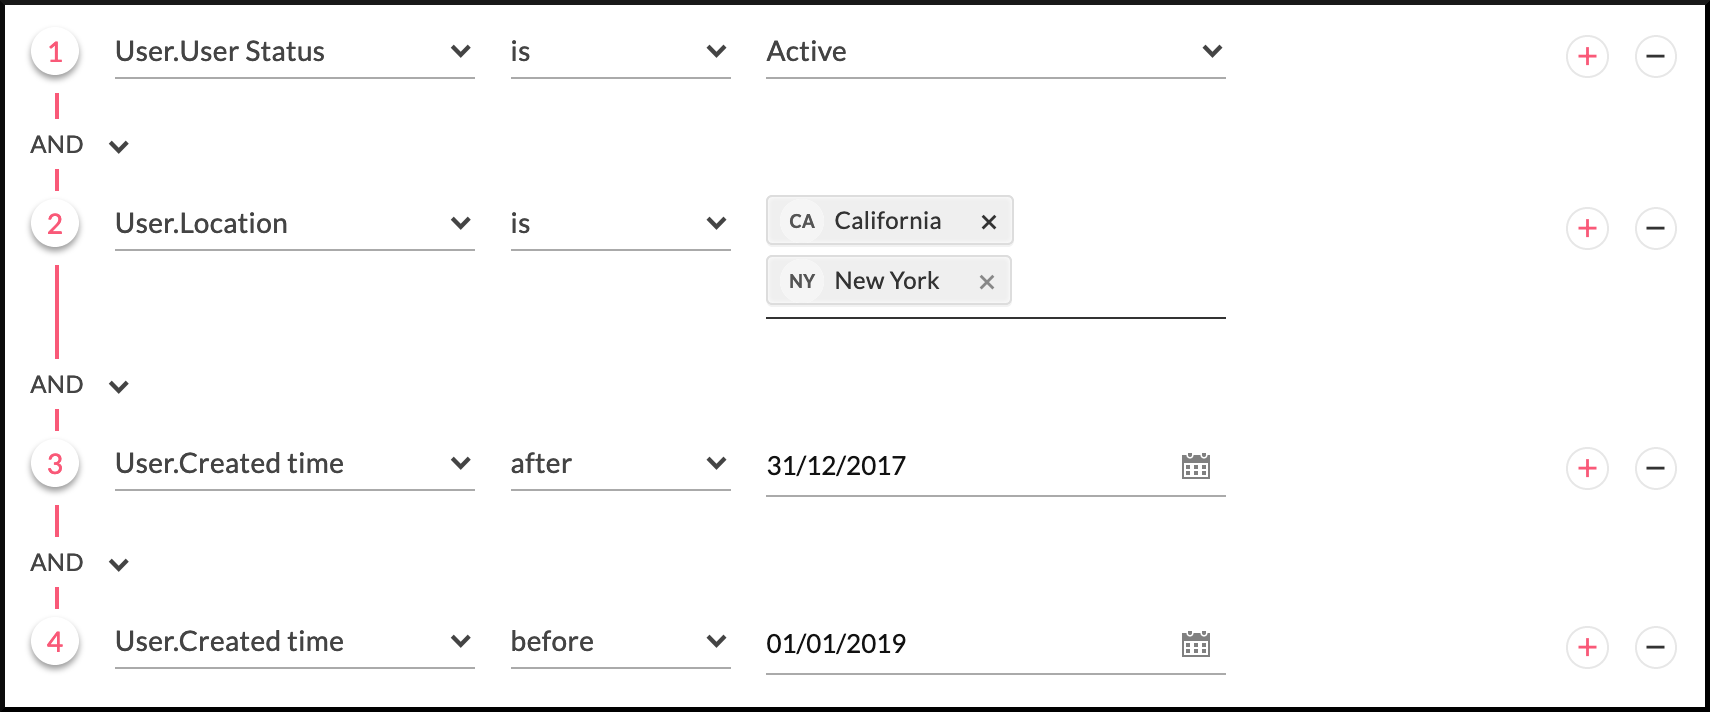Click the location tags input area
This screenshot has height=712, width=1710.
(1118, 282)
